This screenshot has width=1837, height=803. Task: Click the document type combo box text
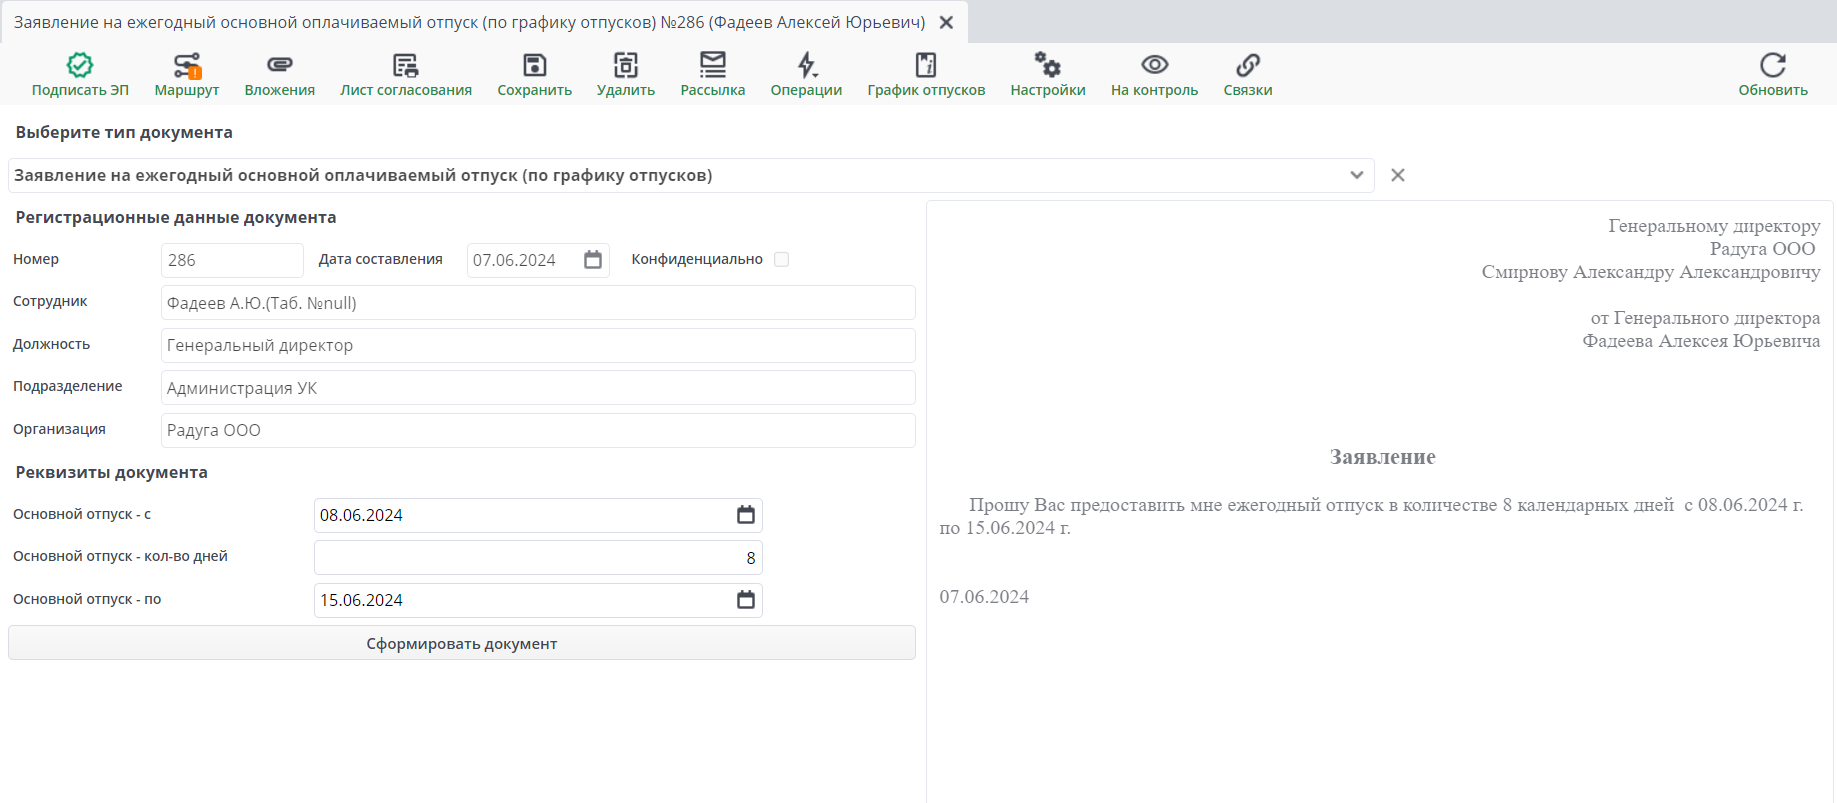pyautogui.click(x=363, y=175)
